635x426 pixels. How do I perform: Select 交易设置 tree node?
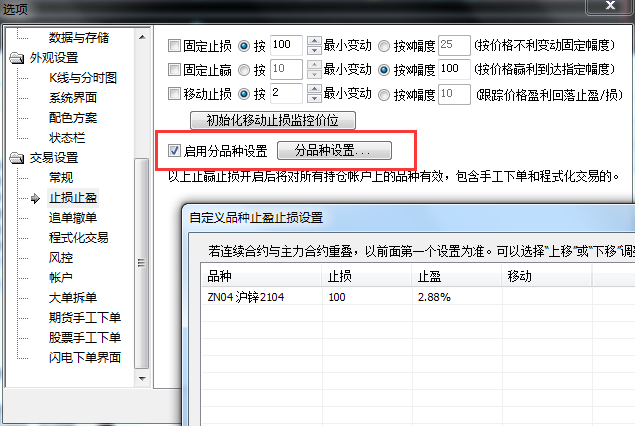(54, 158)
